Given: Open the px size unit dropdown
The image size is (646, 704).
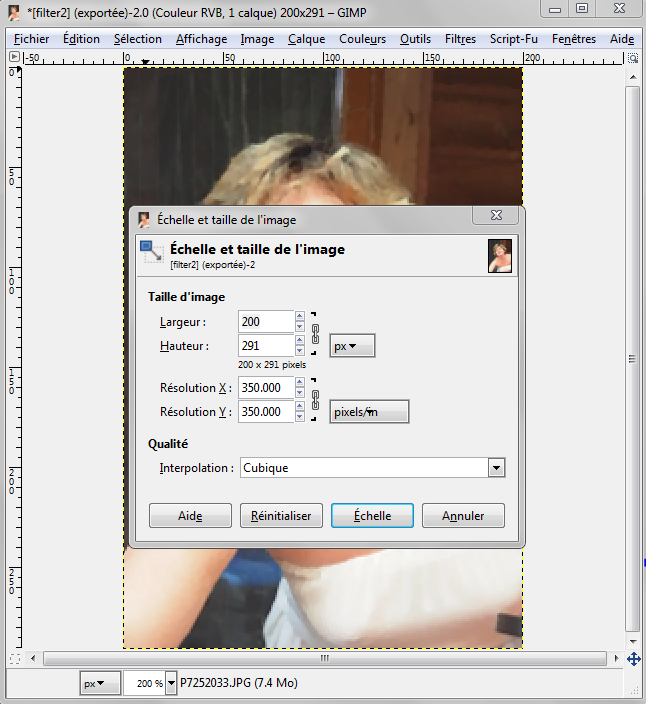Looking at the screenshot, I should [352, 346].
